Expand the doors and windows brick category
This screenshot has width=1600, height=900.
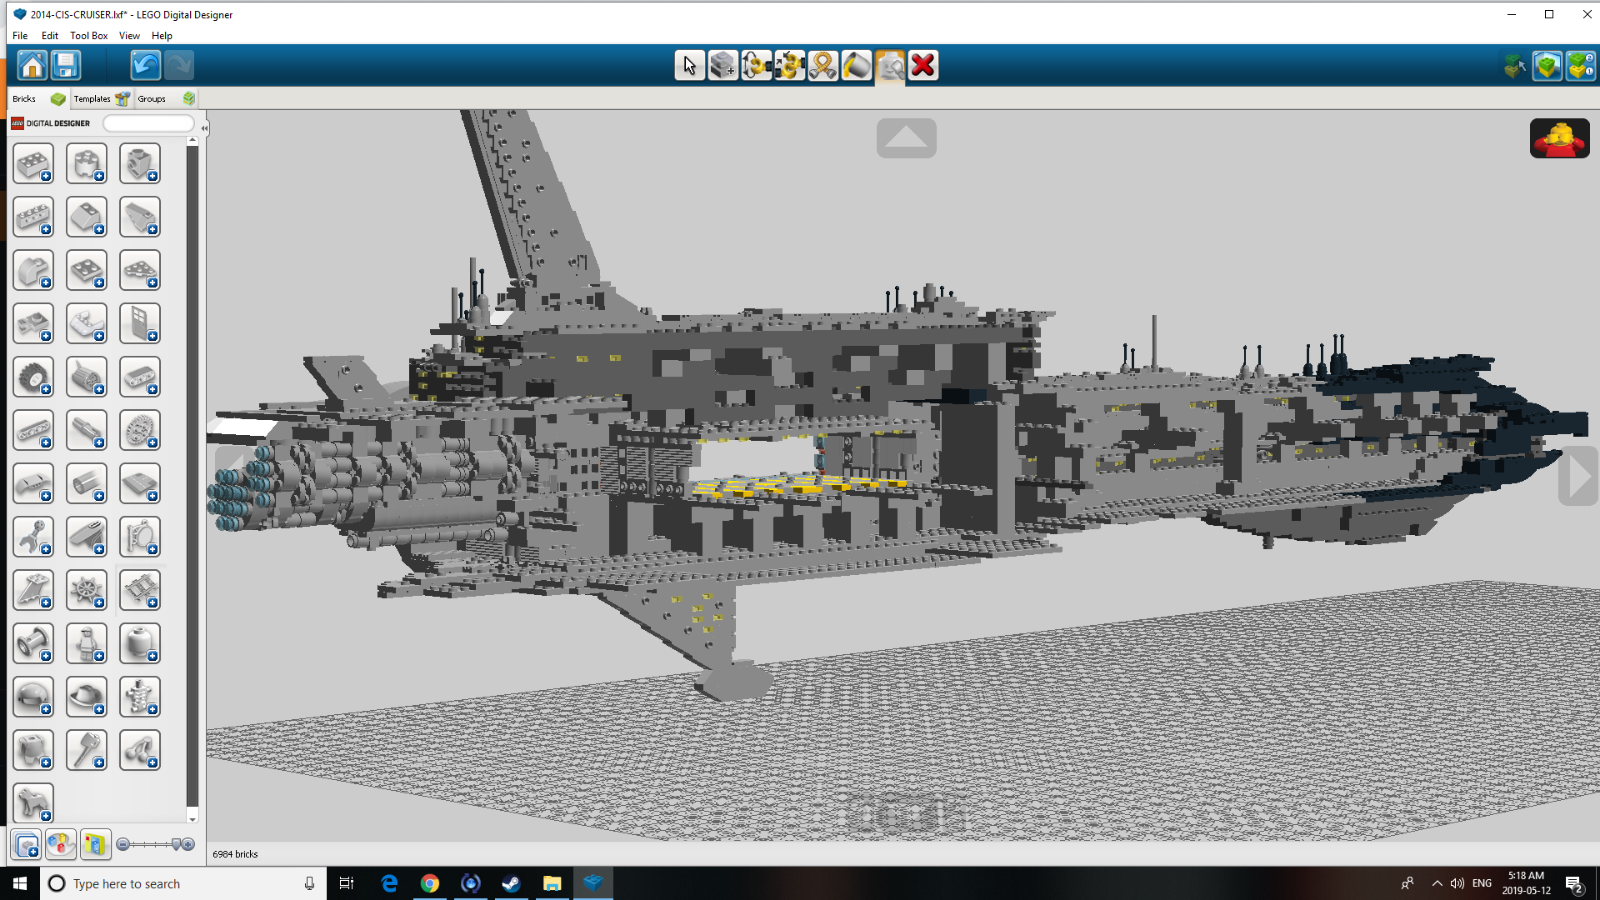point(140,324)
